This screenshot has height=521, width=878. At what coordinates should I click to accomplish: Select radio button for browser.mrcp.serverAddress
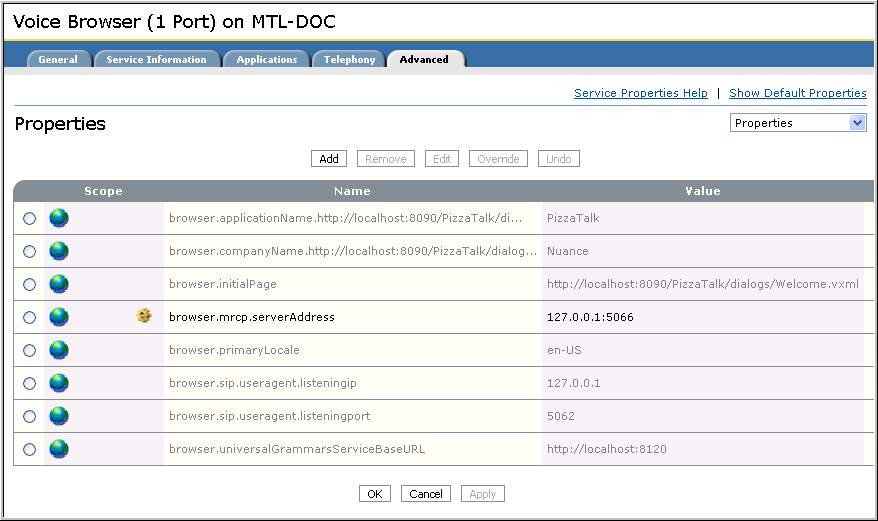29,317
